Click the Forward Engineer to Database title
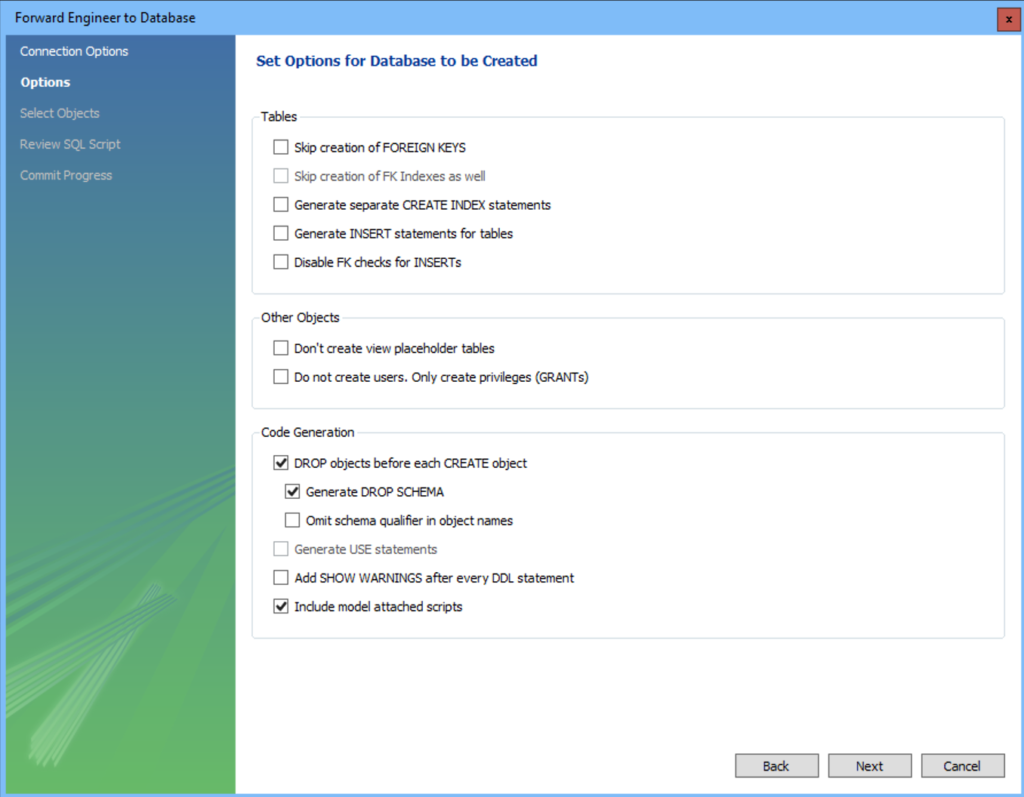Image resolution: width=1024 pixels, height=797 pixels. point(105,18)
